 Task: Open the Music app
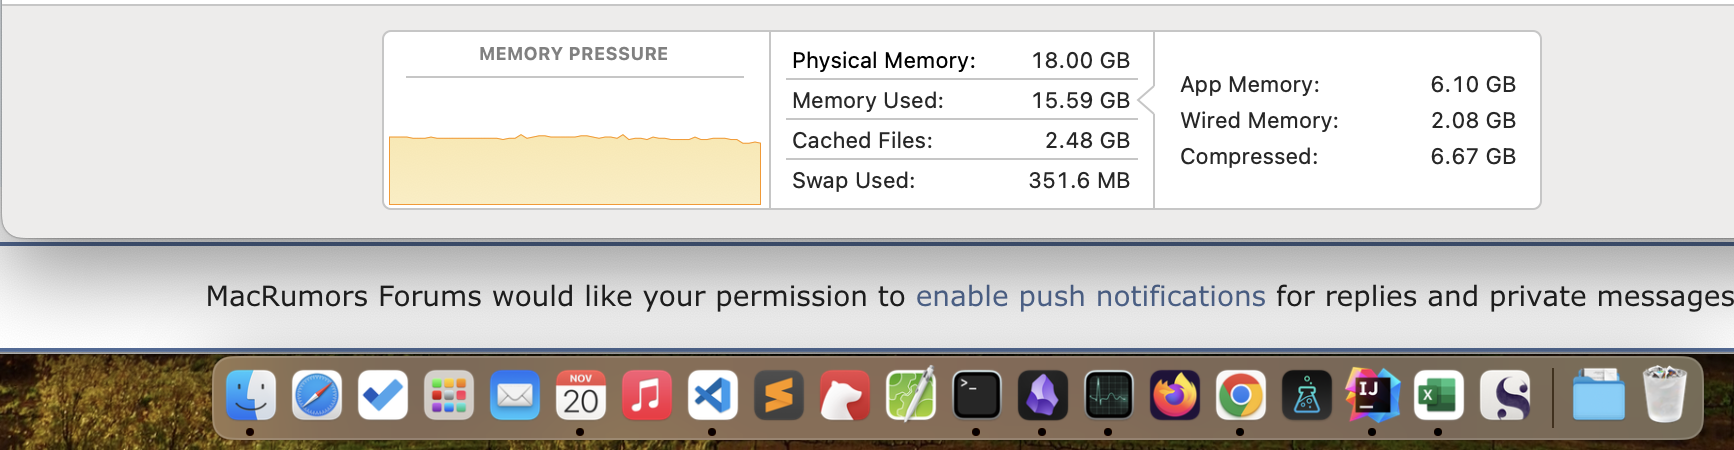(x=646, y=396)
